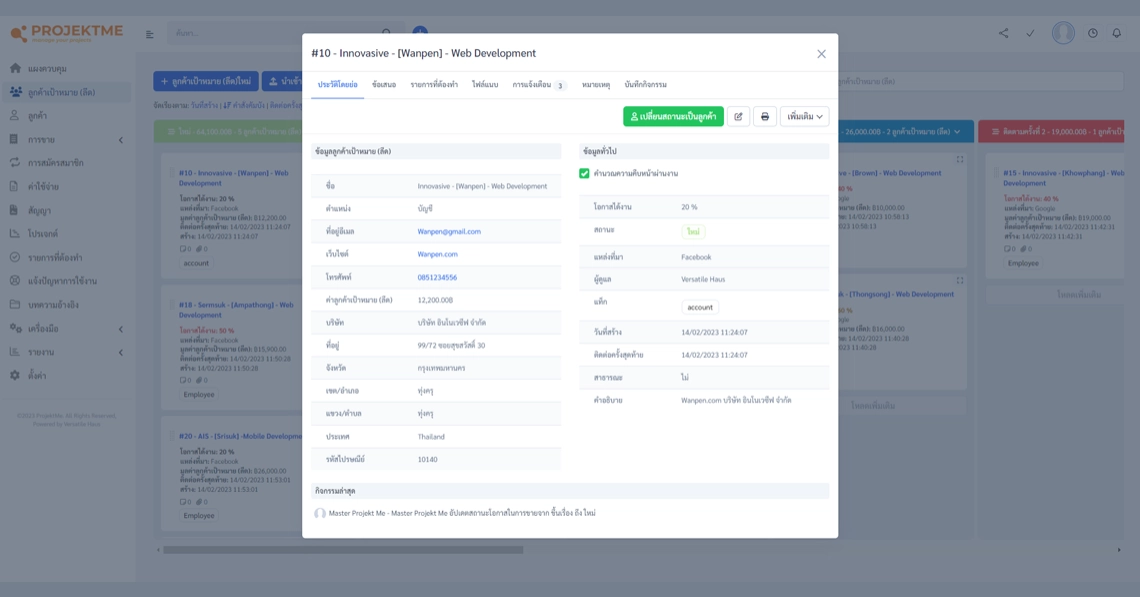This screenshot has width=1140, height=597.
Task: Click the Wanpen.com website link
Action: coord(437,255)
